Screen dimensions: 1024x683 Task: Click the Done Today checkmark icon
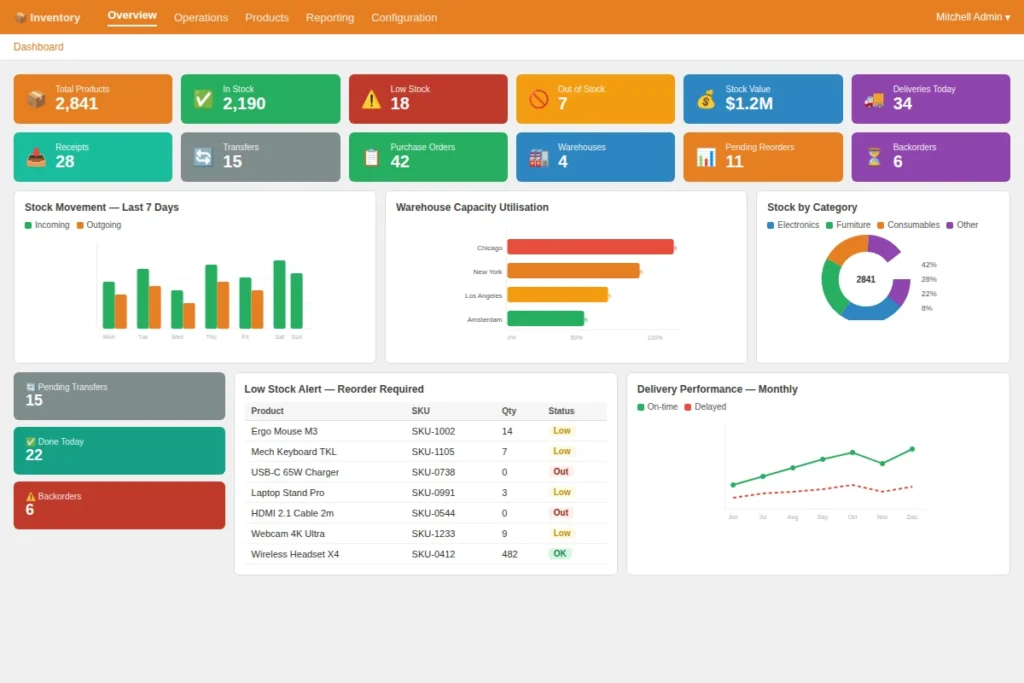click(x=30, y=442)
